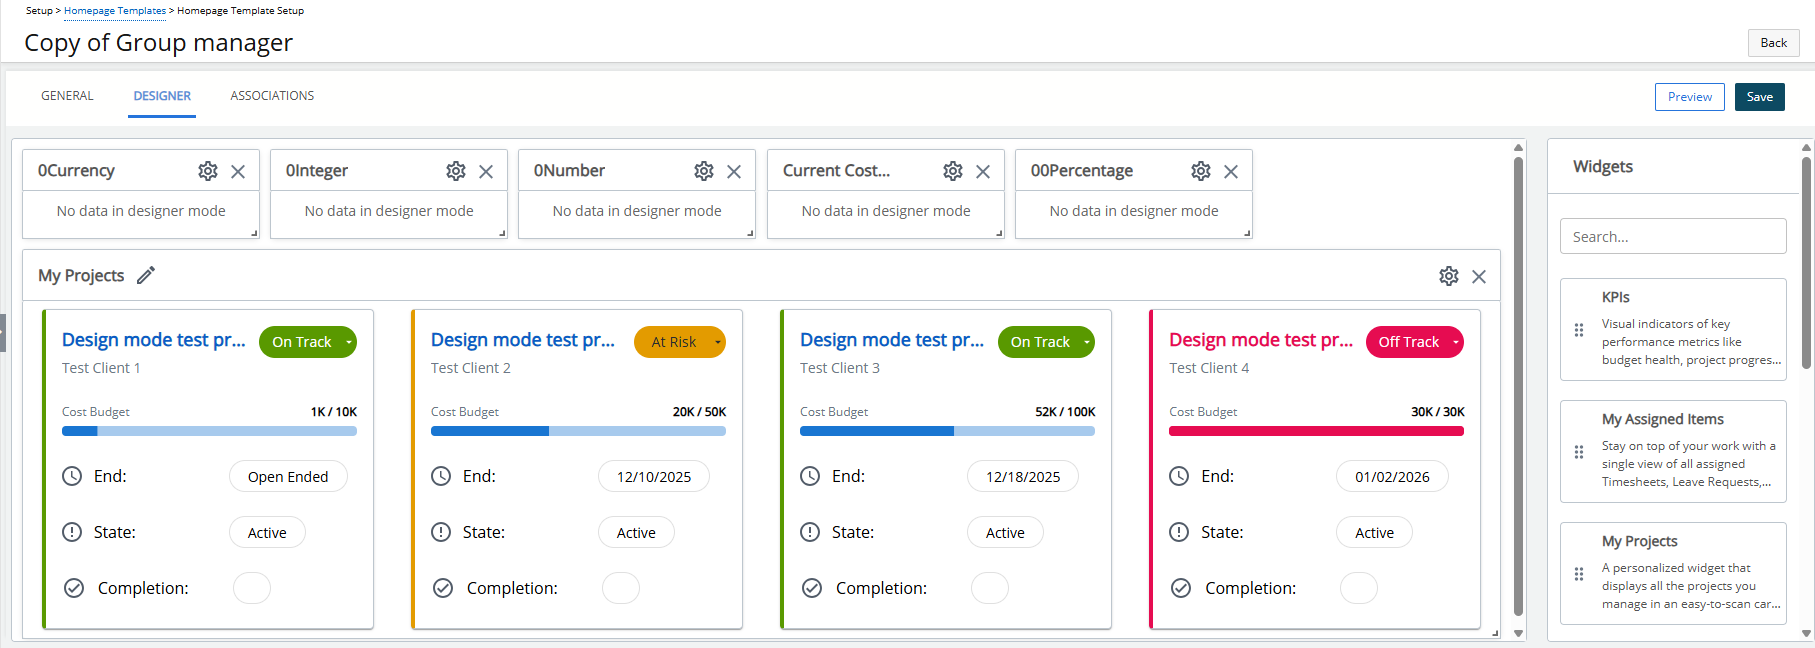Screen dimensions: 1815x648
Task: Open the At Risk status dropdown
Action: (x=717, y=342)
